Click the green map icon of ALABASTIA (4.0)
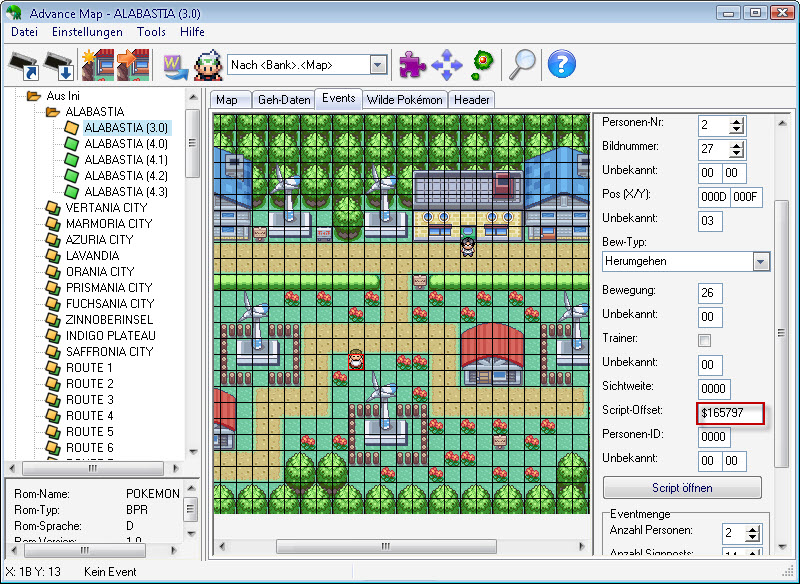The width and height of the screenshot is (800, 584). 72,144
